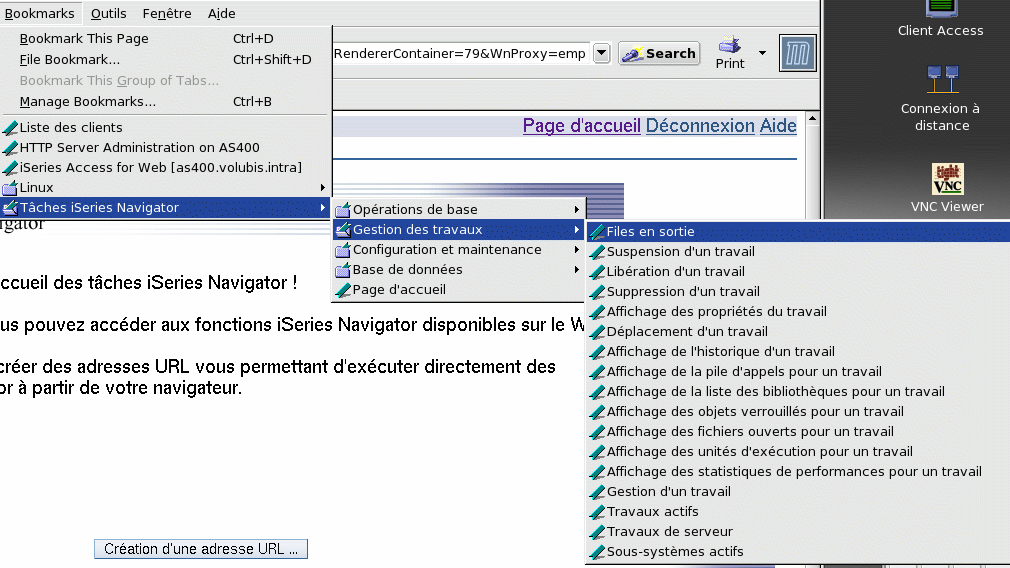Select Affichage de la liste des bibliothèques entry
The width and height of the screenshot is (1010, 568).
tap(798, 392)
